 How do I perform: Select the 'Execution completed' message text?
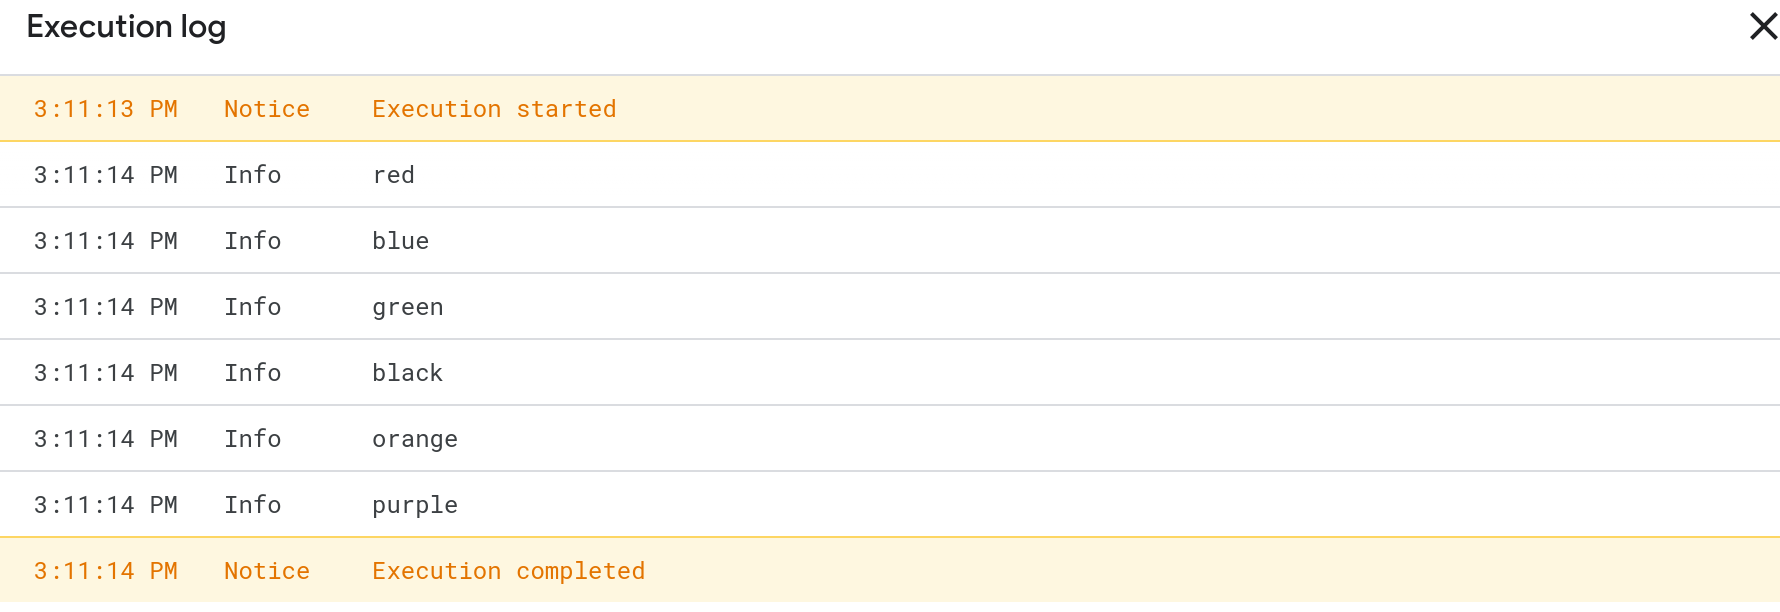coord(508,571)
